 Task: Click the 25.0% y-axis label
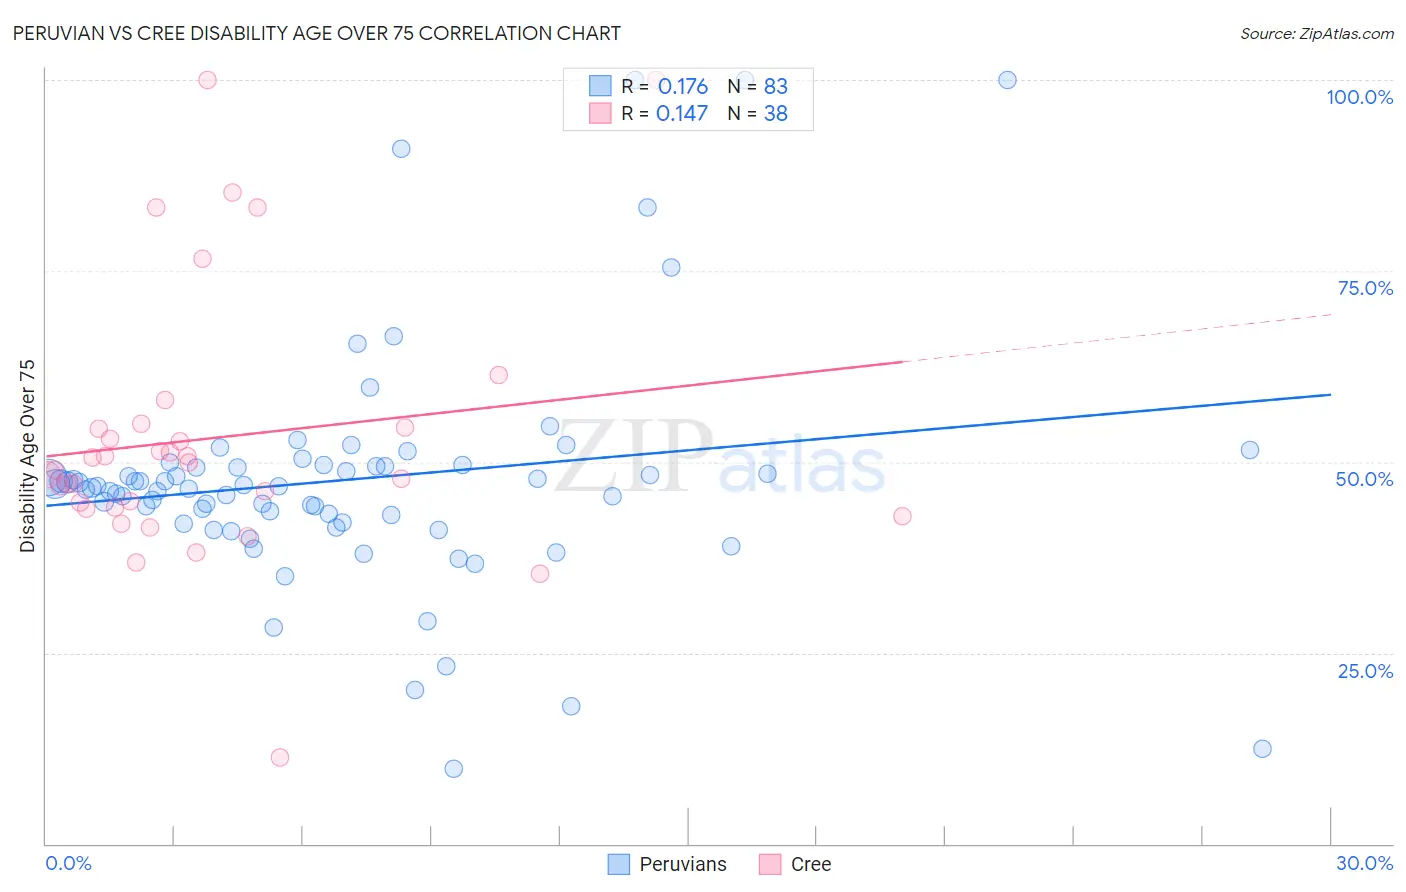[x=1365, y=671]
